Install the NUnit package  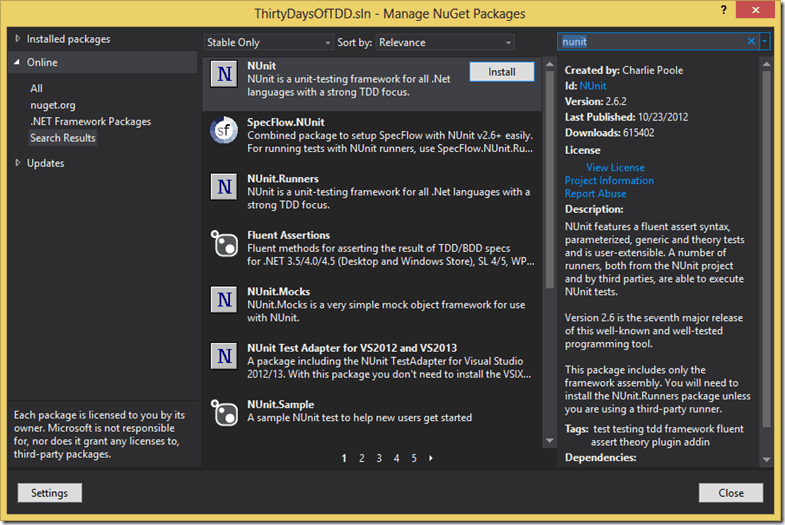click(x=502, y=72)
